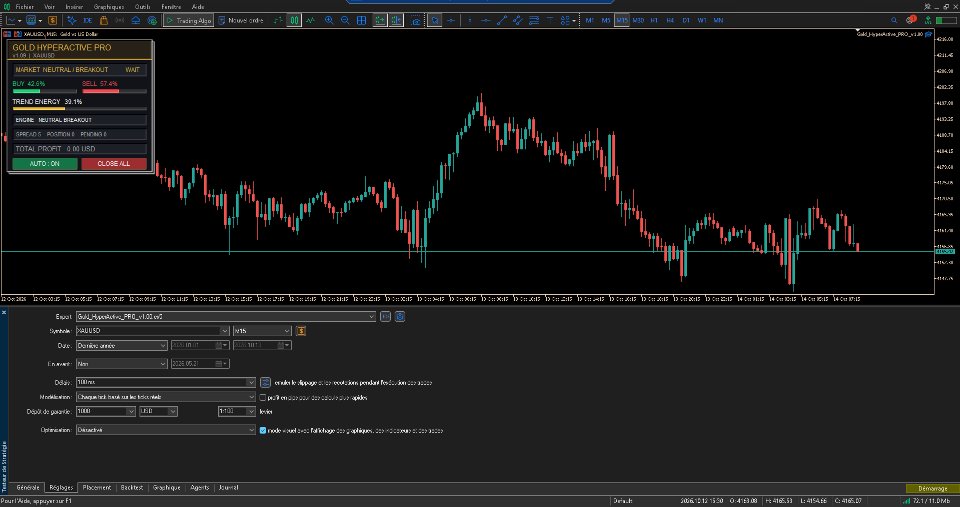Expand the 1:100 leverage dropdown

(x=250, y=411)
